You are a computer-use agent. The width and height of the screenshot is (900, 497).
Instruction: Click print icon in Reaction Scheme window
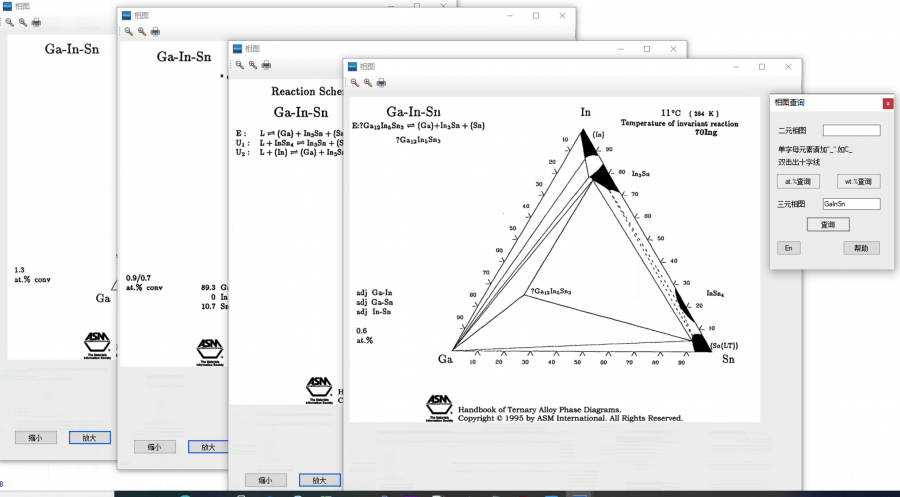(x=266, y=65)
